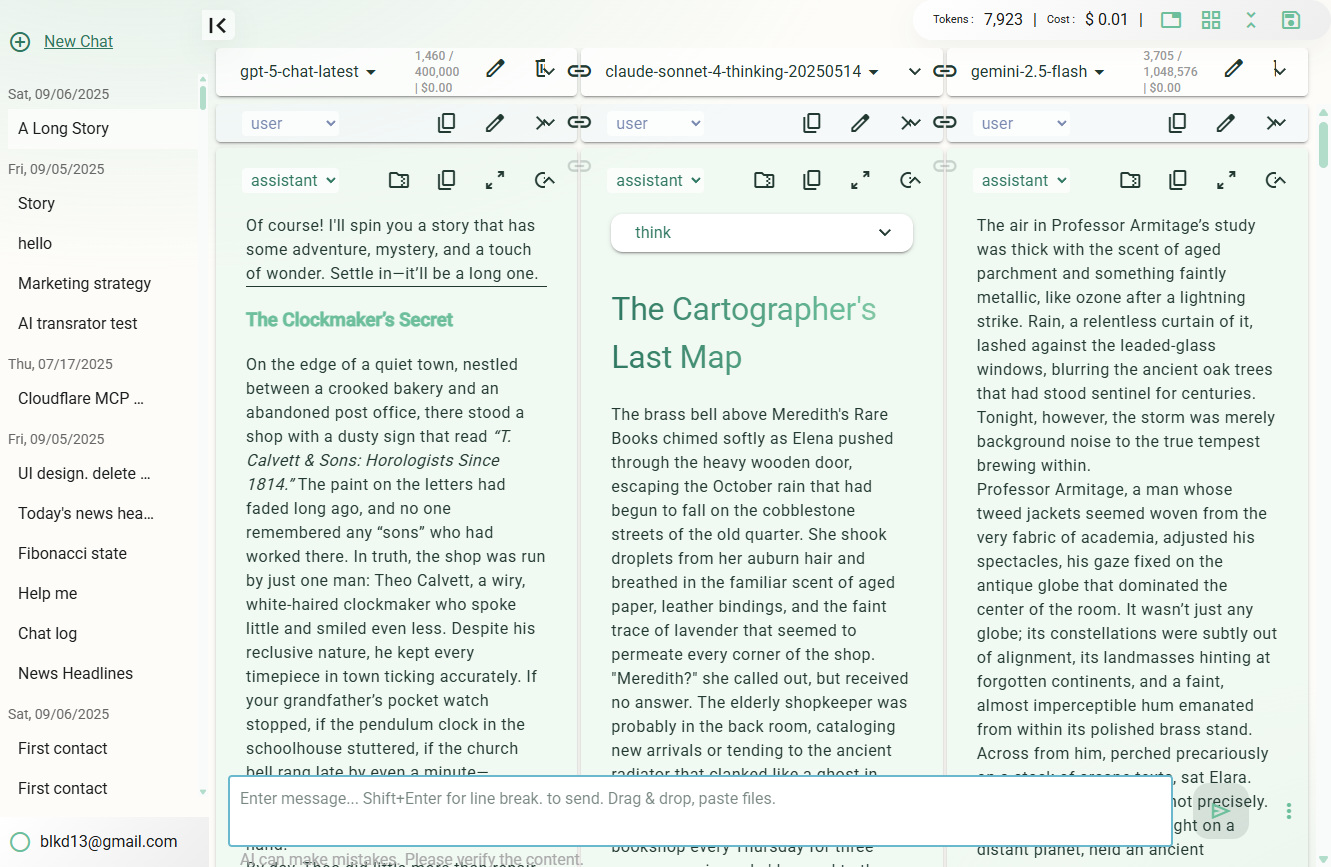The image size is (1331, 867).
Task: Enable the dimmed link between gpt-5 and claude assistant rows
Action: (x=579, y=165)
